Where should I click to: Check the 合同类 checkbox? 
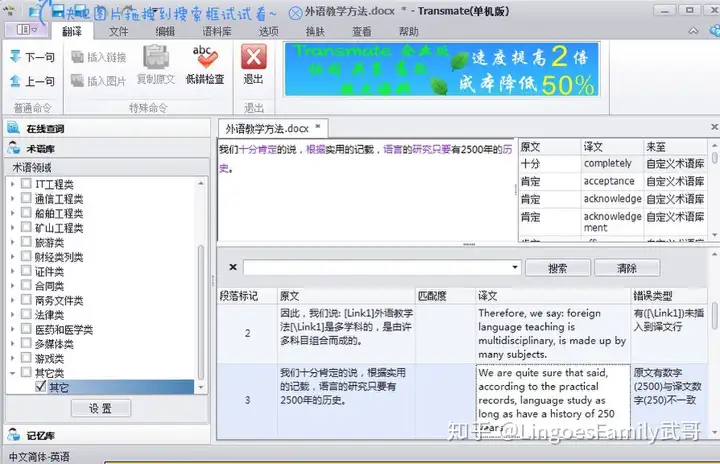(27, 285)
